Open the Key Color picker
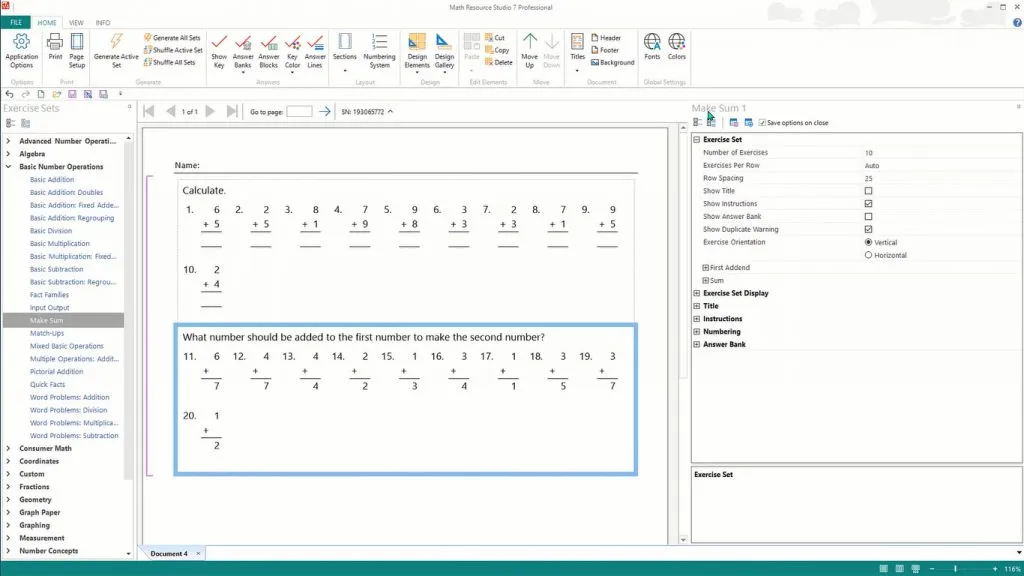The height and width of the screenshot is (576, 1024). tap(292, 52)
